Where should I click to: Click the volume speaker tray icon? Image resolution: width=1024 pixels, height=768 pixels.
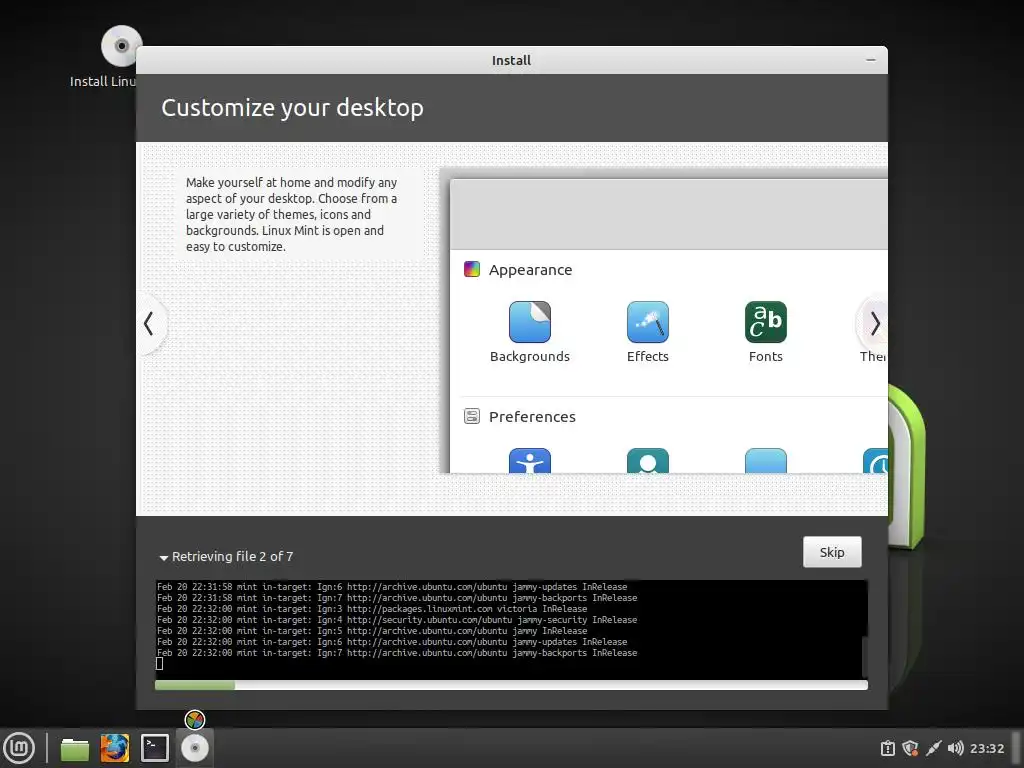955,748
